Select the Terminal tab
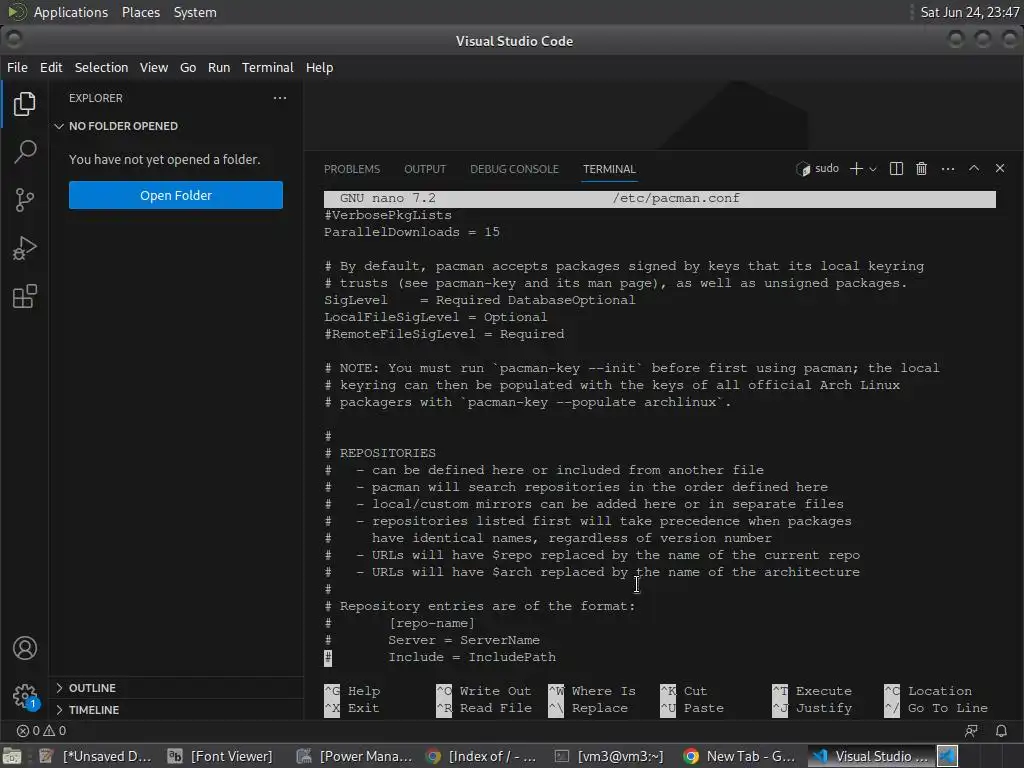 coord(609,169)
